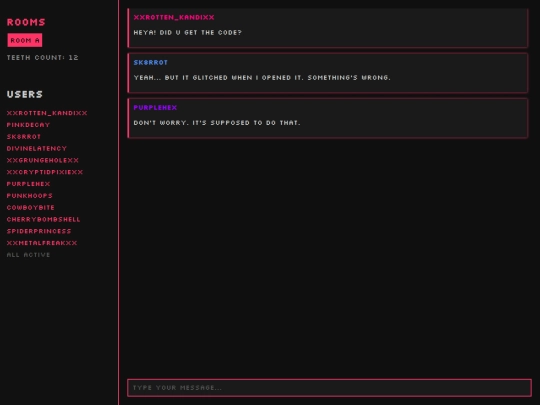Screen dimensions: 540x405
Task: Select xxGrungeHolexx user entry
Action: coord(43,160)
